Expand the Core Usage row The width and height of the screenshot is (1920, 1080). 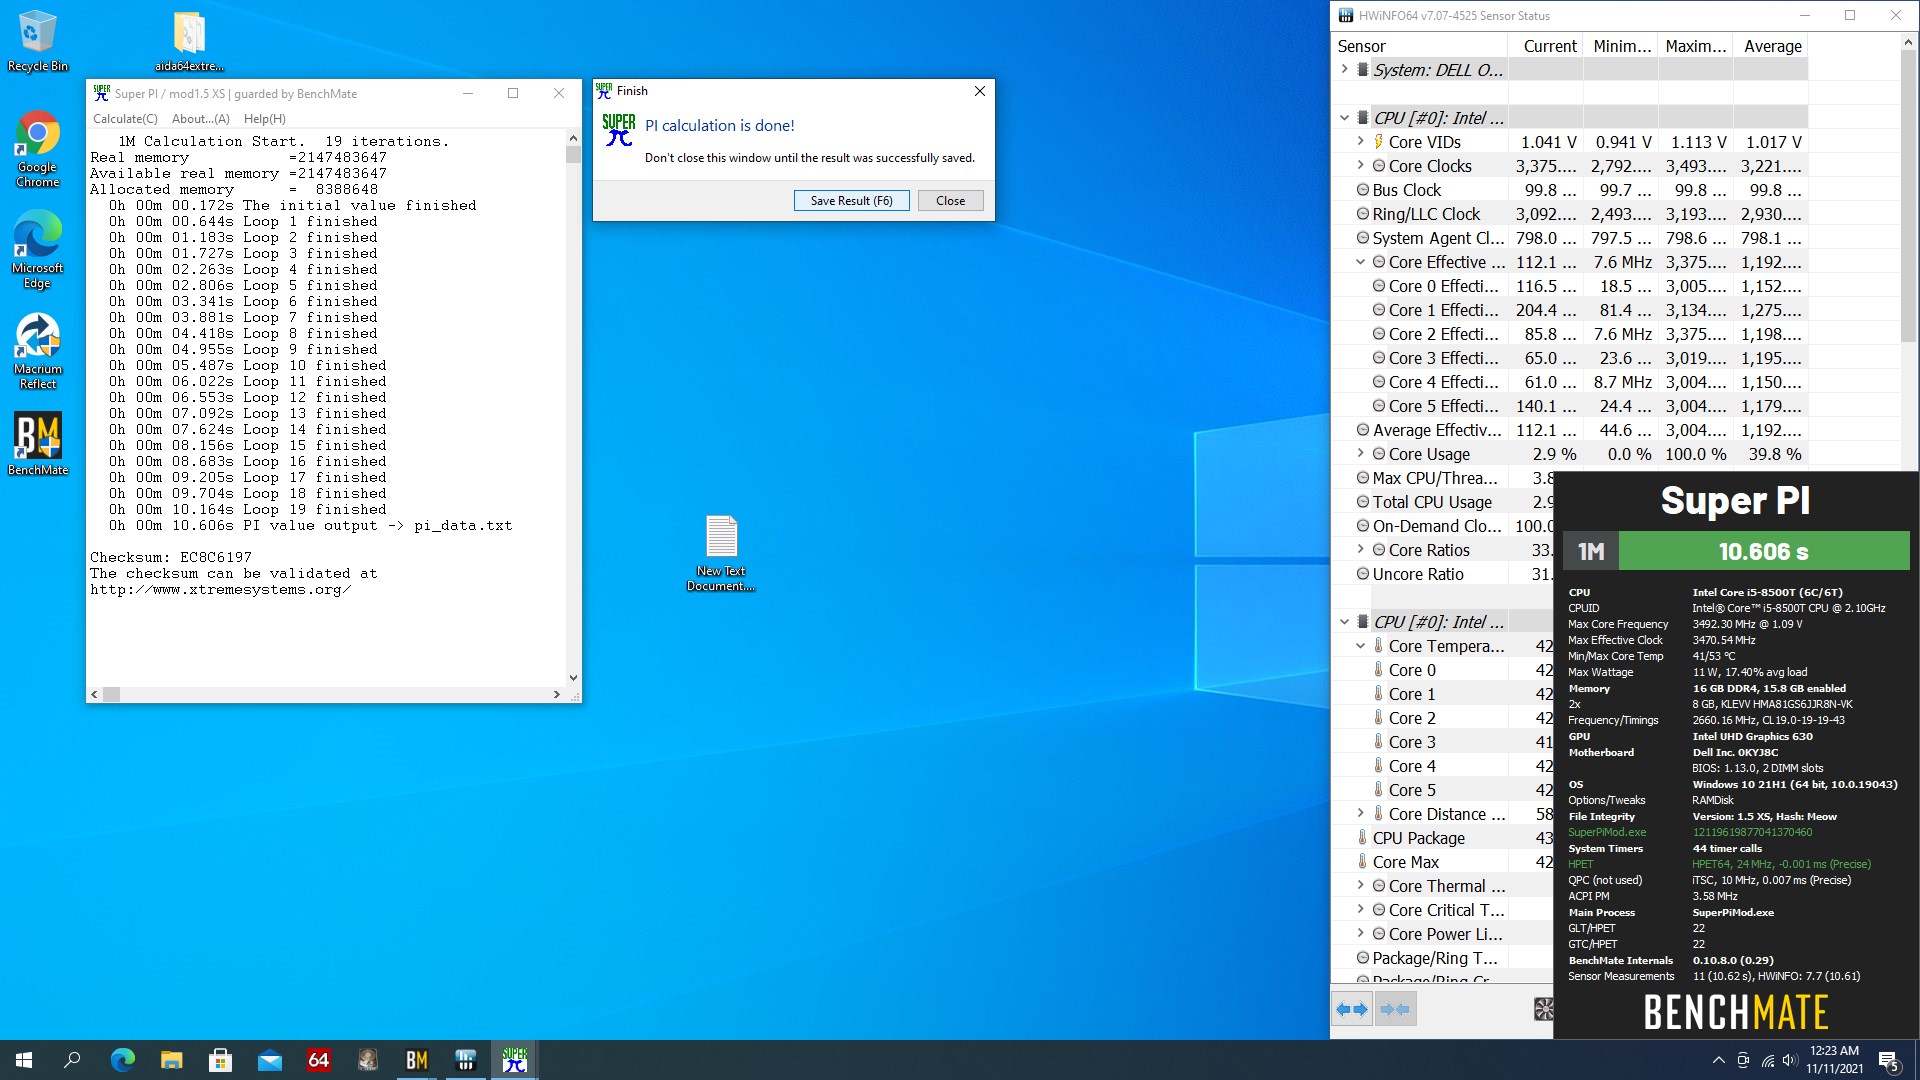point(1360,454)
